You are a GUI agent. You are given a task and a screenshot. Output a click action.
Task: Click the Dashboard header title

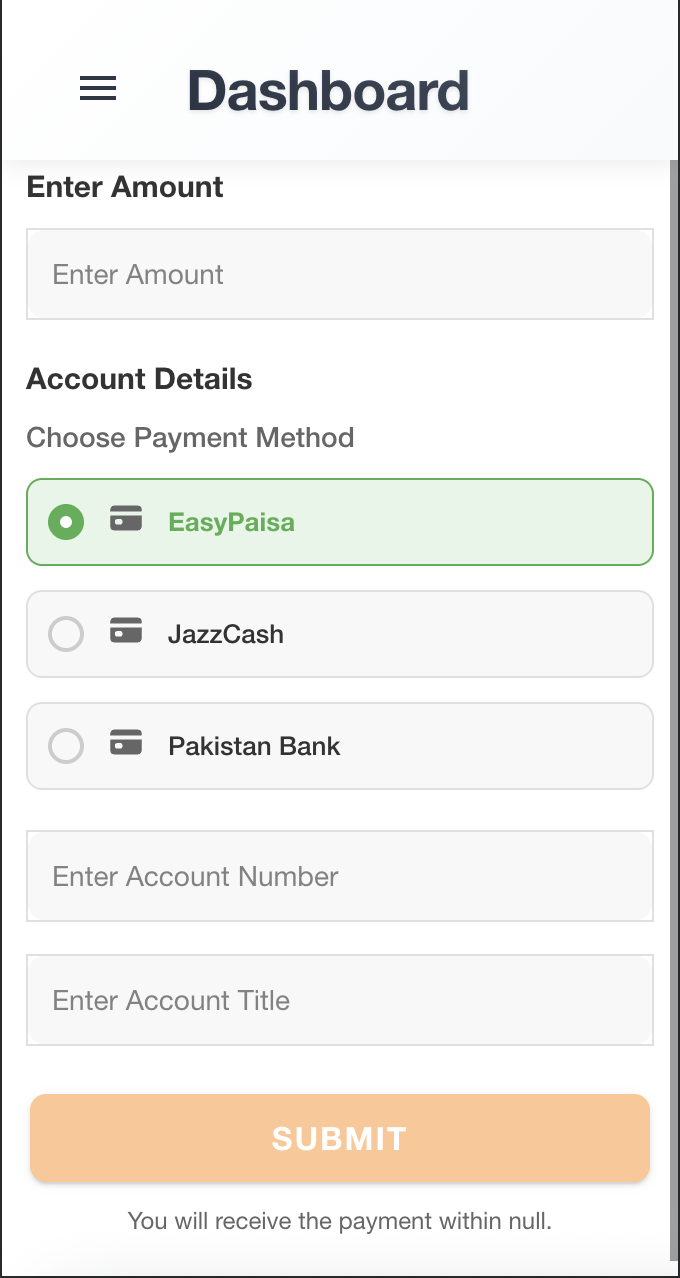(328, 91)
